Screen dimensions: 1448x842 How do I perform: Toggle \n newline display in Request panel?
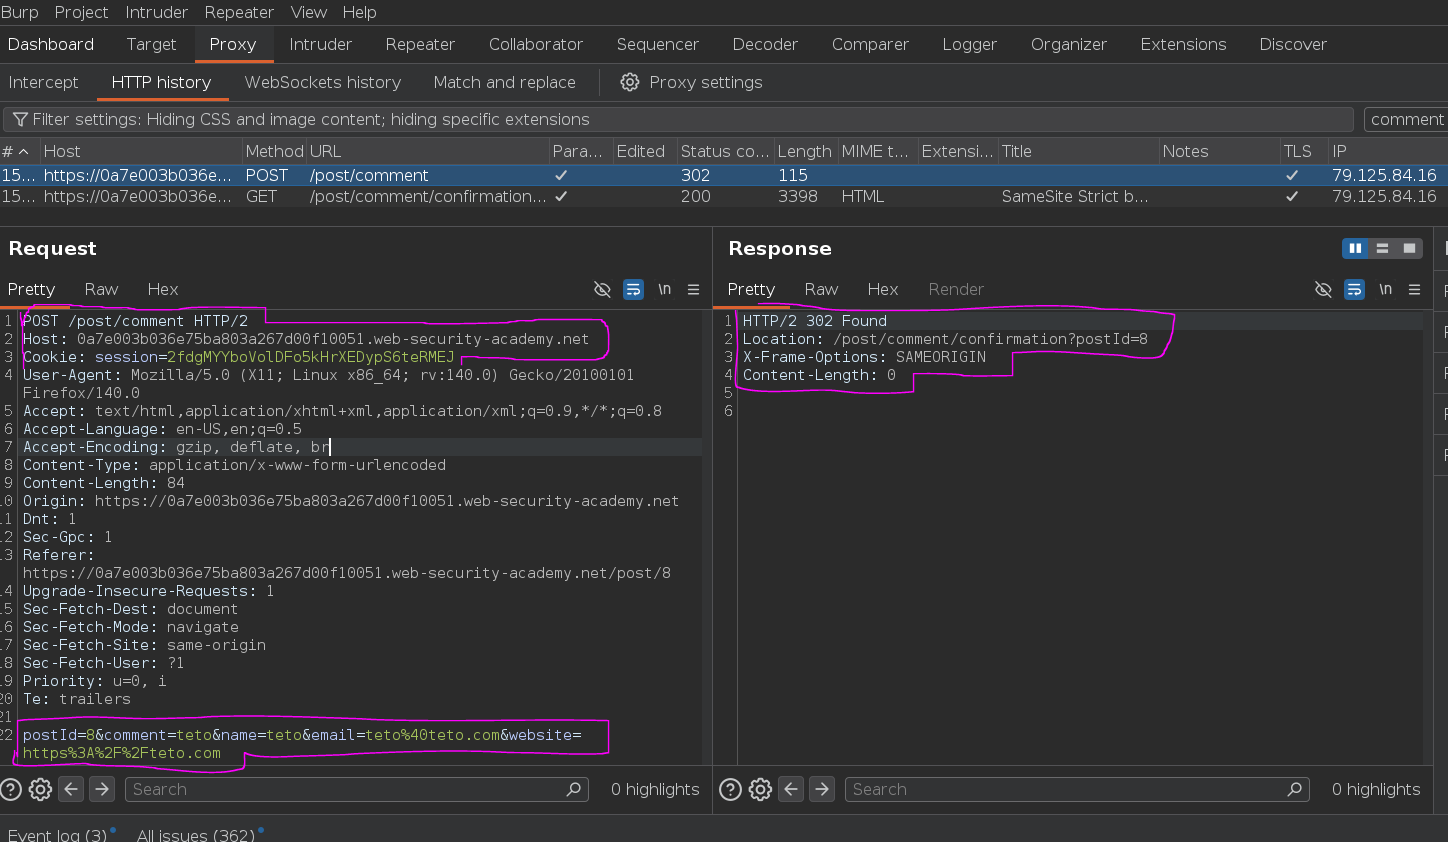(664, 289)
